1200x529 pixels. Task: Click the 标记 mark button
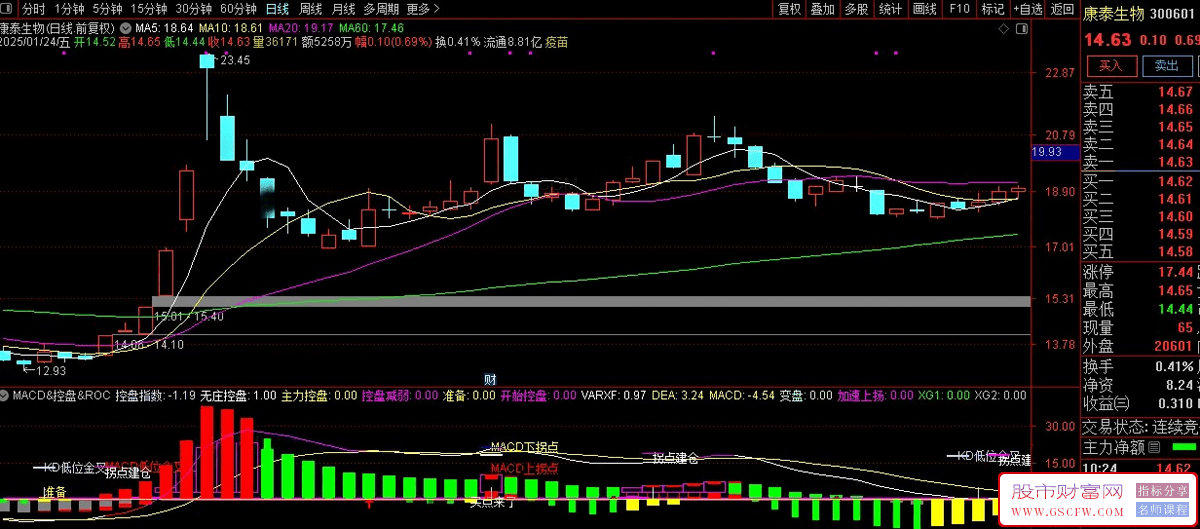tap(992, 9)
